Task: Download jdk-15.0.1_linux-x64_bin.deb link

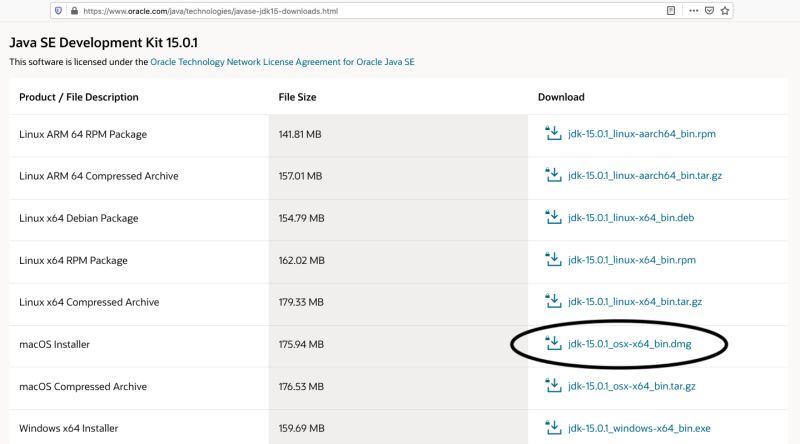Action: coord(631,218)
